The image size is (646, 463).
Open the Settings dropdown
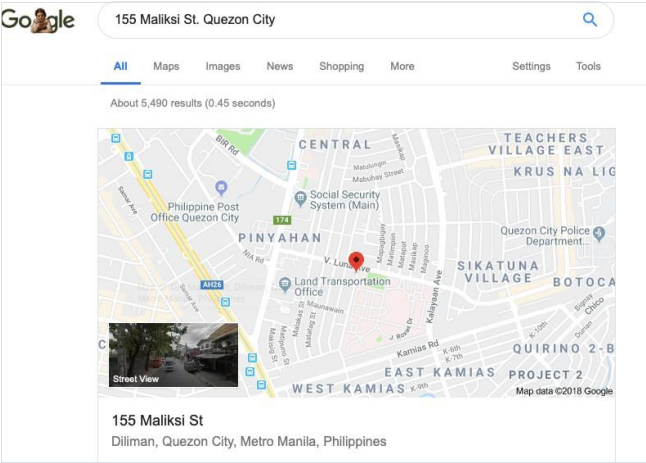[x=531, y=66]
